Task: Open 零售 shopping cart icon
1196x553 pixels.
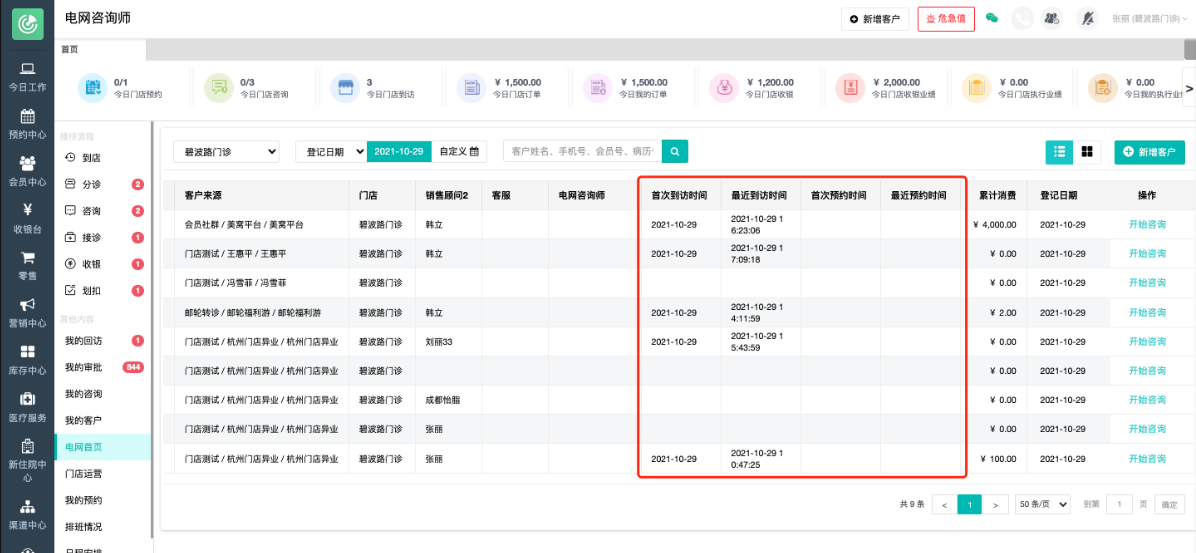Action: pos(27,266)
